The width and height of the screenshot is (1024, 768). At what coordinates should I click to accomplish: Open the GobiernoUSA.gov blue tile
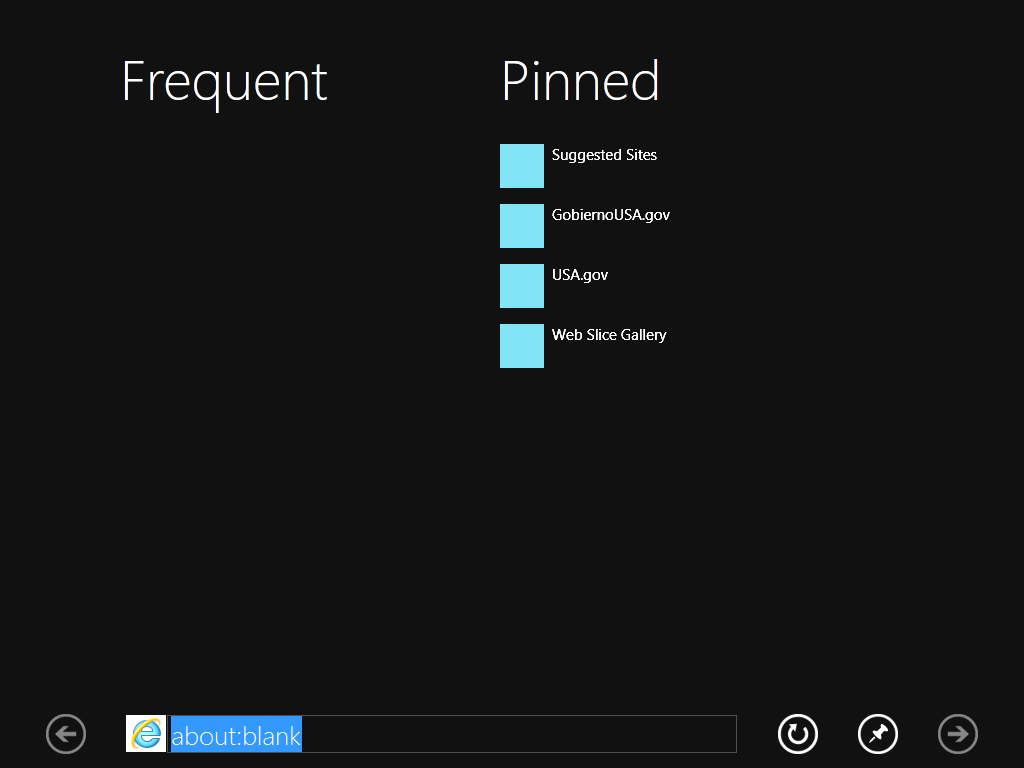[522, 226]
